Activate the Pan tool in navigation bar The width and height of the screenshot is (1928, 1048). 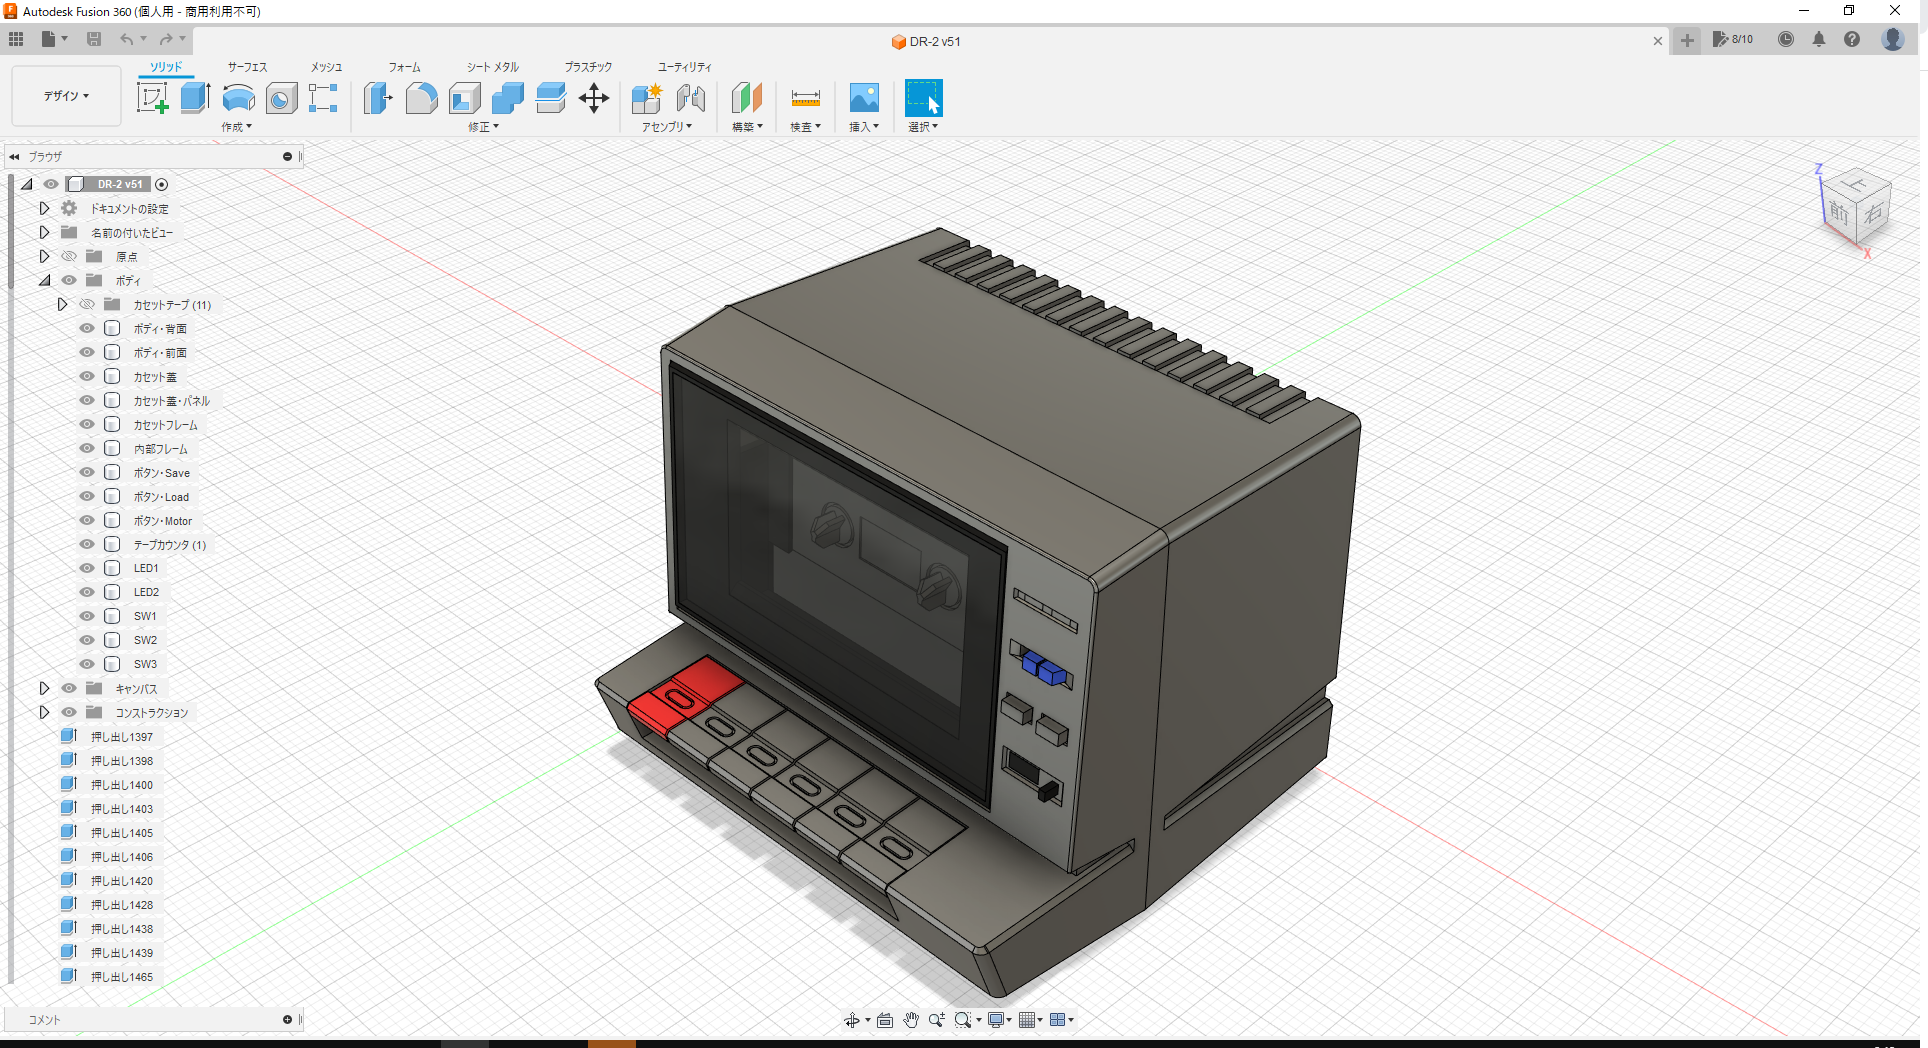[x=910, y=1019]
